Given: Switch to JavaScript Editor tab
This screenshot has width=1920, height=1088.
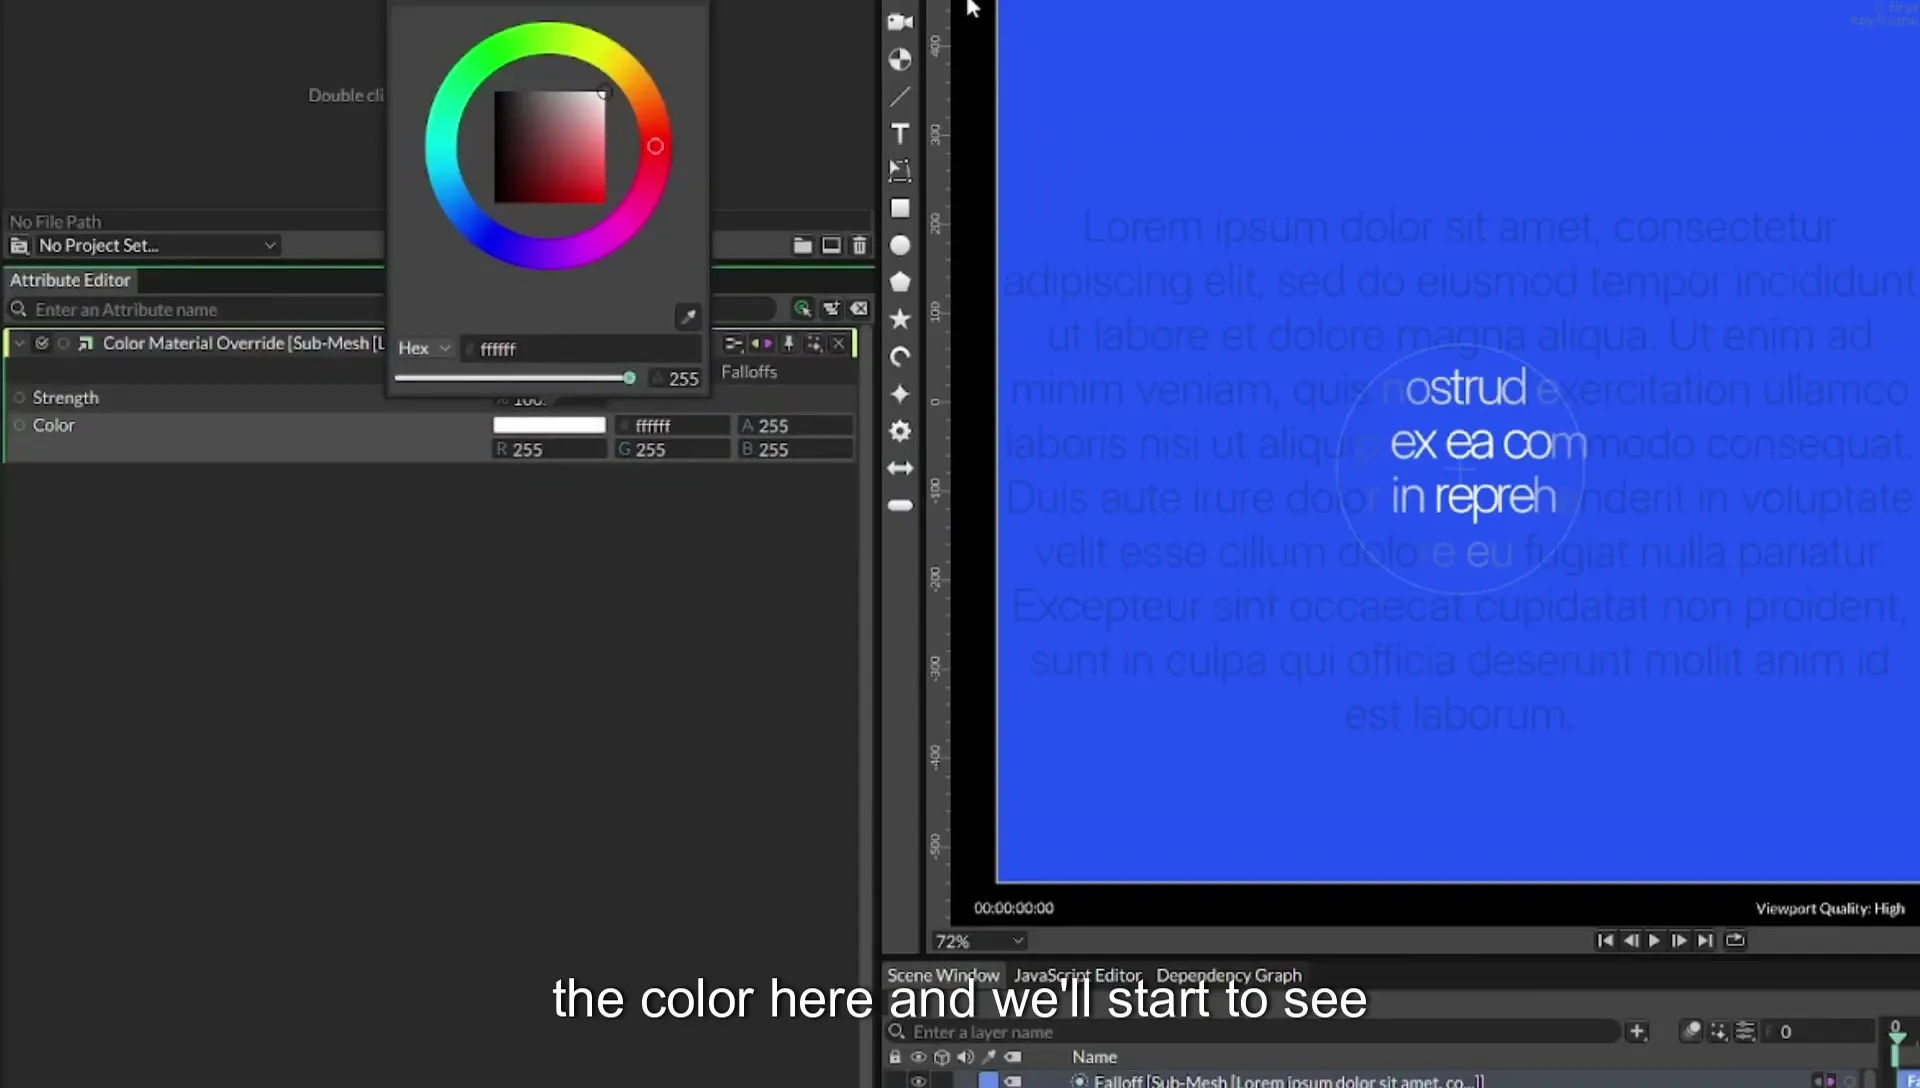Looking at the screenshot, I should [x=1077, y=975].
